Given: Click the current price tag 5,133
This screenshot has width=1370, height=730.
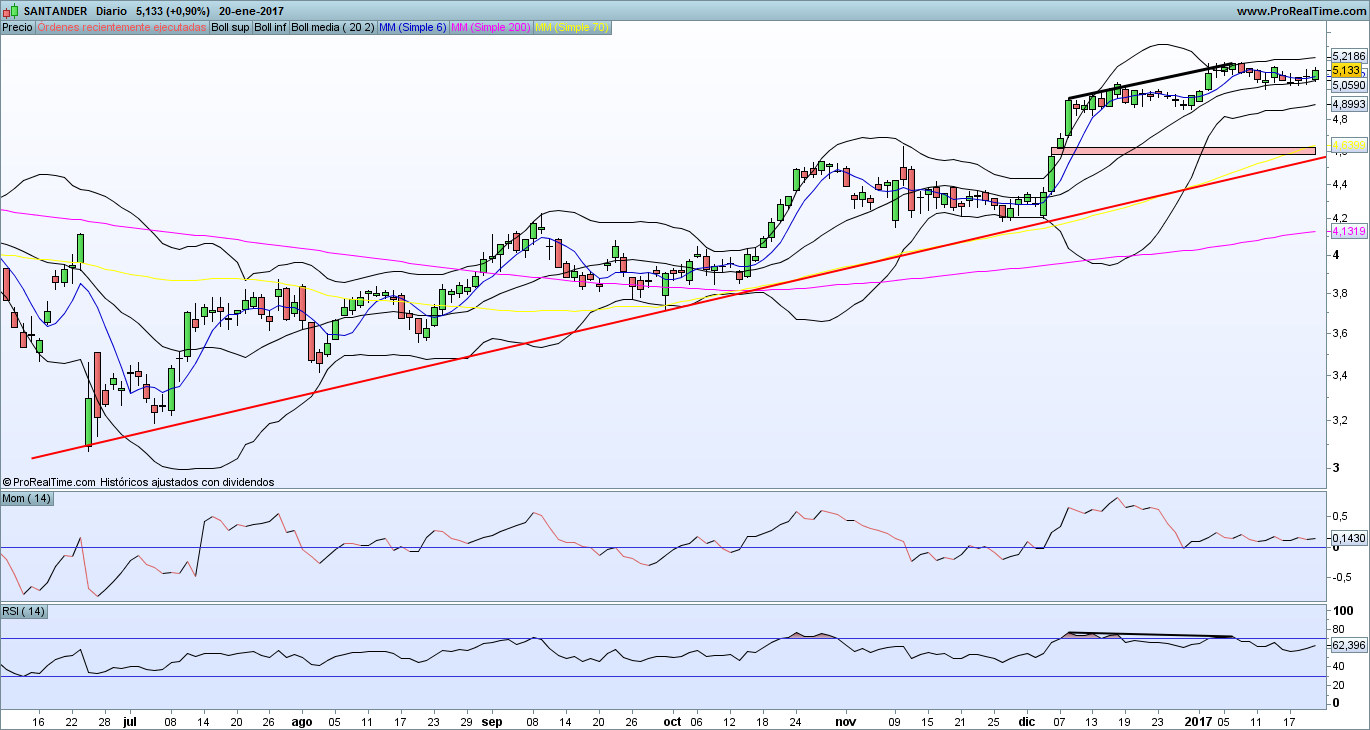Looking at the screenshot, I should pos(1346,70).
